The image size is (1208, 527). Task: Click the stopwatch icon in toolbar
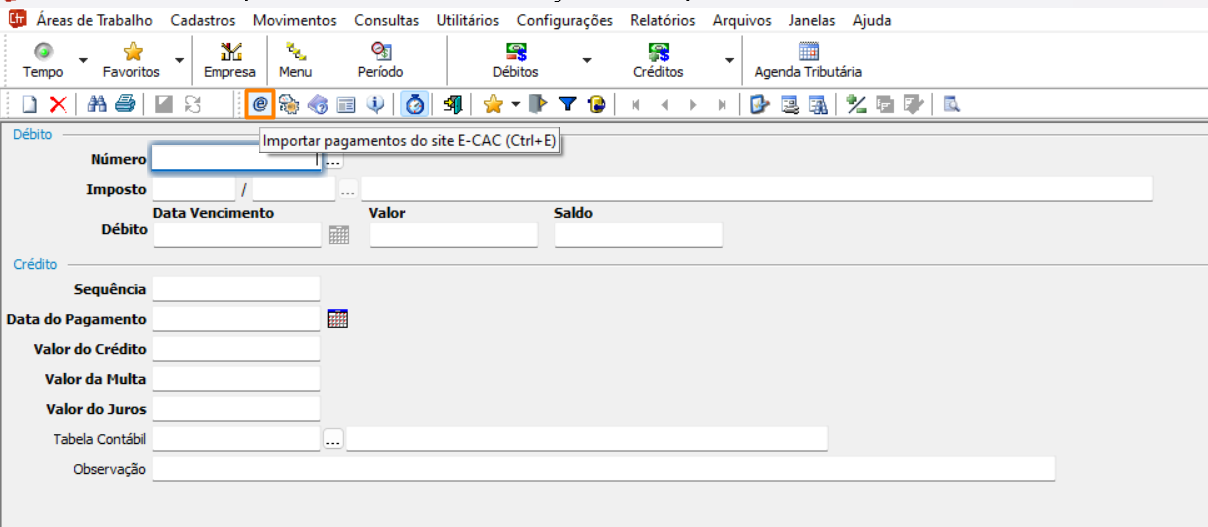tap(415, 104)
